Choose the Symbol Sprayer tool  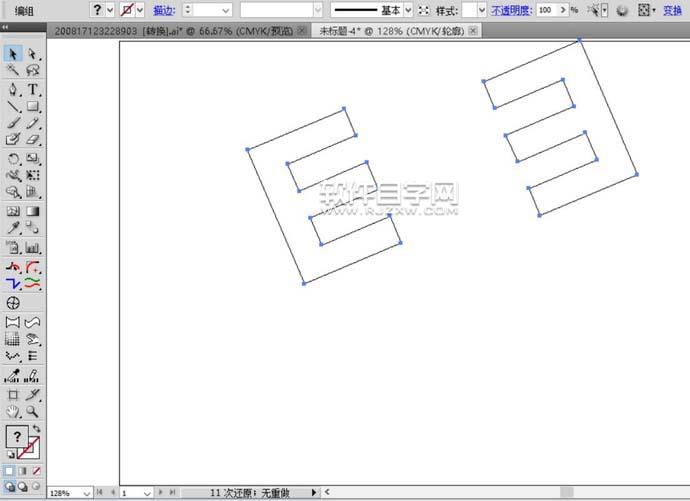click(x=13, y=248)
